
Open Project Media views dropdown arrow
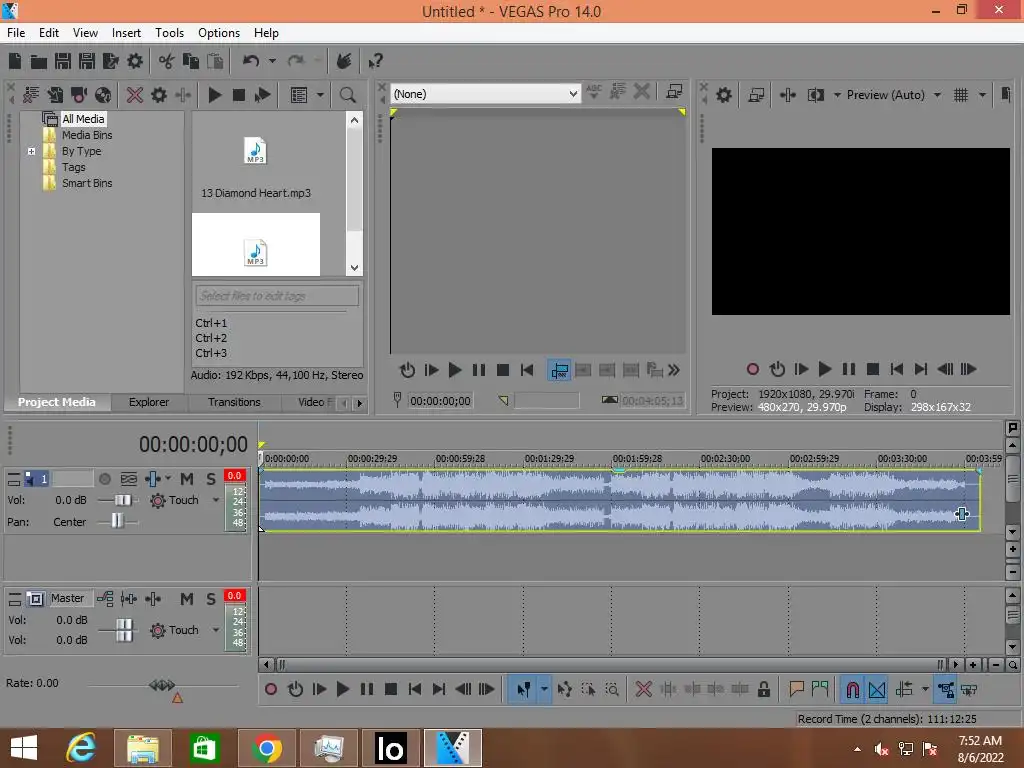(x=321, y=95)
